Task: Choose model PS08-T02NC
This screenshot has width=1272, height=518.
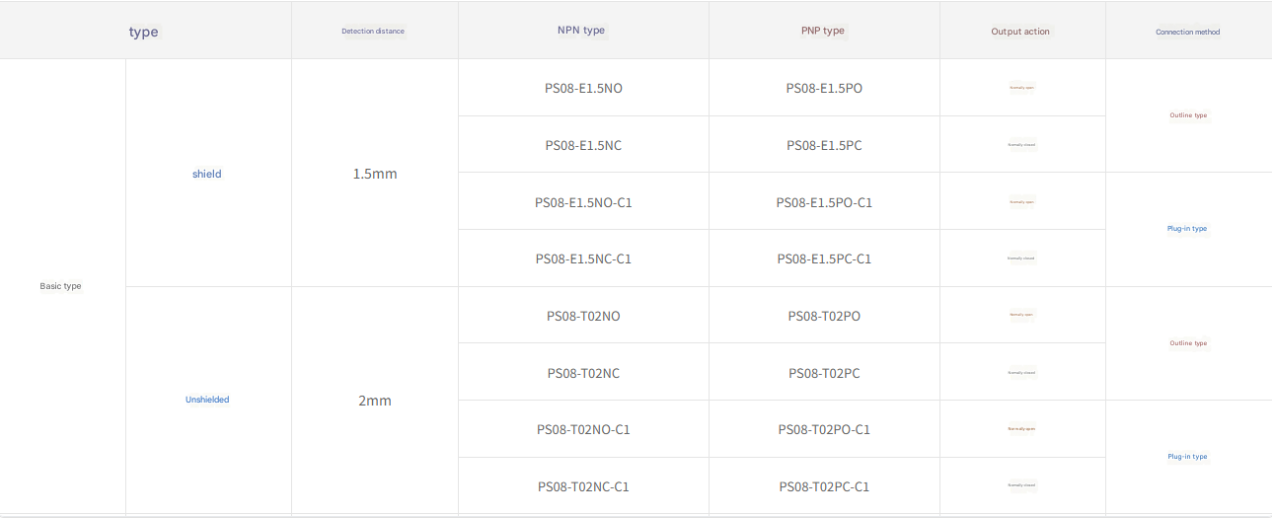Action: coord(583,373)
